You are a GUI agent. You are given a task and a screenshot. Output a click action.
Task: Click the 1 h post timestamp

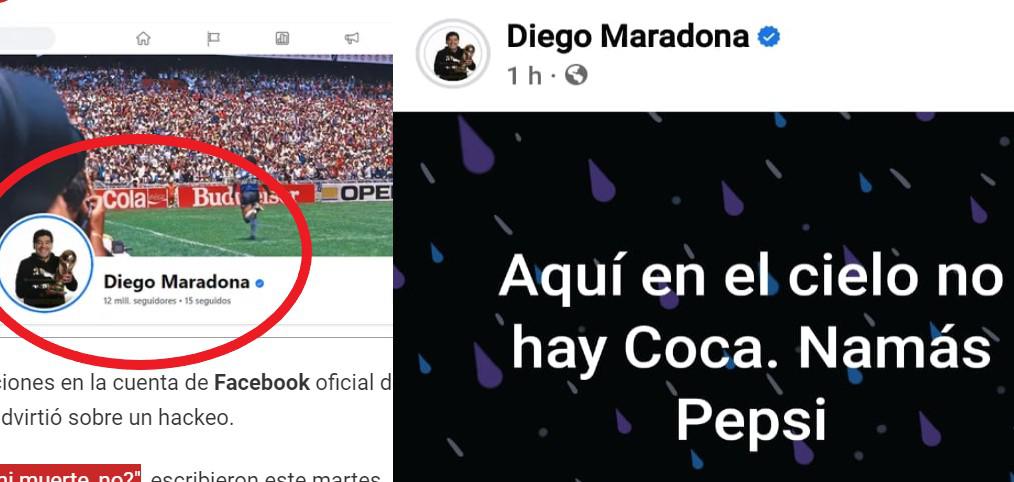524,76
